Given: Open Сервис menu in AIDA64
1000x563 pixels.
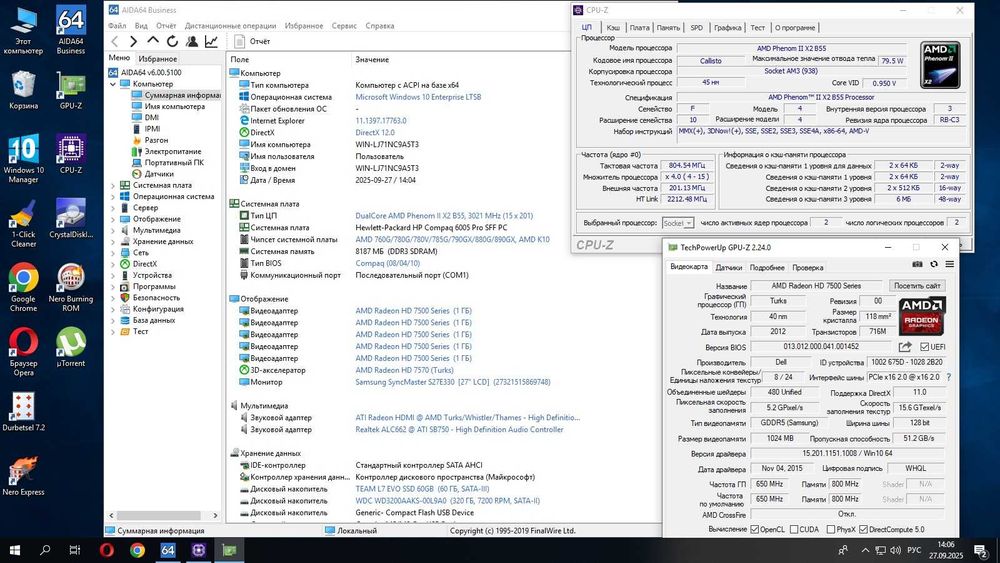Looking at the screenshot, I should [344, 26].
